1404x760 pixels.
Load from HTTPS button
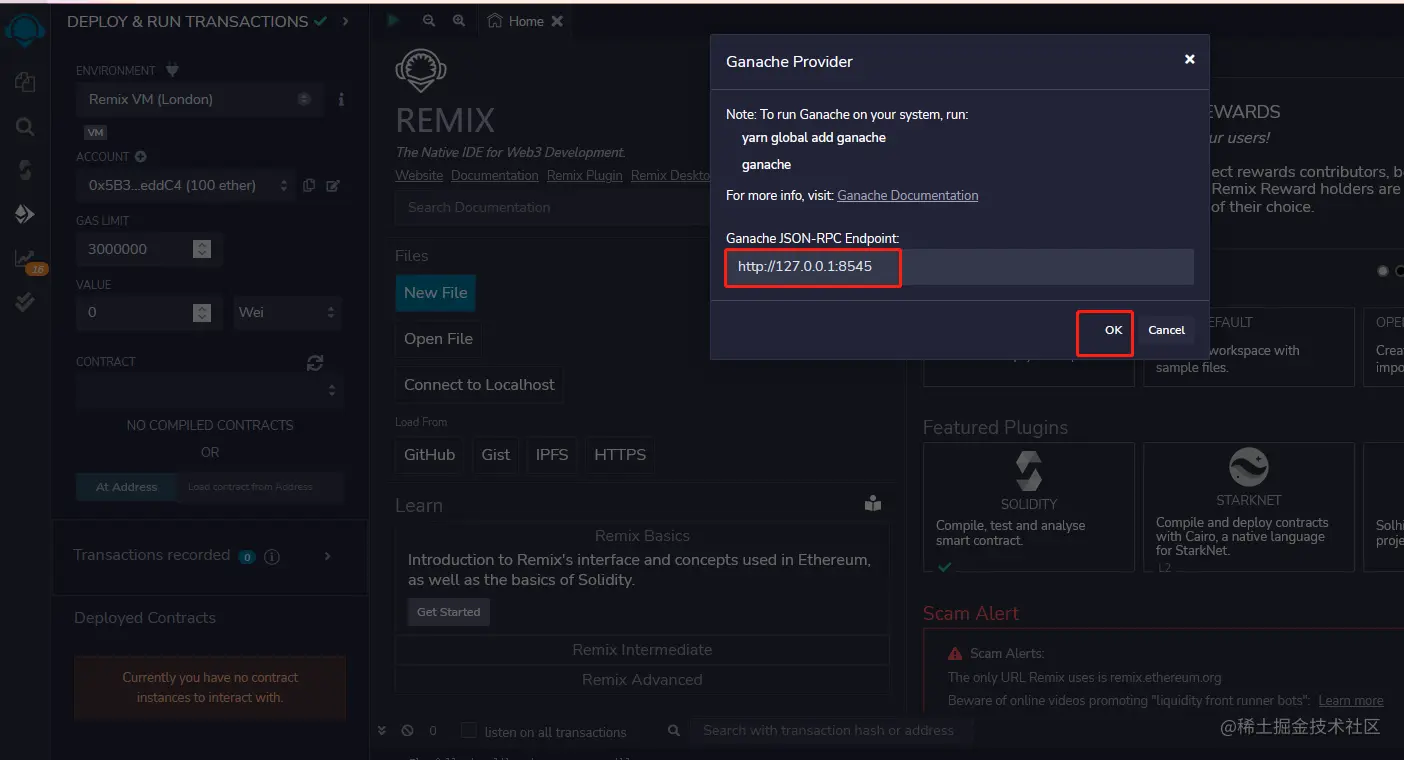pyautogui.click(x=620, y=455)
